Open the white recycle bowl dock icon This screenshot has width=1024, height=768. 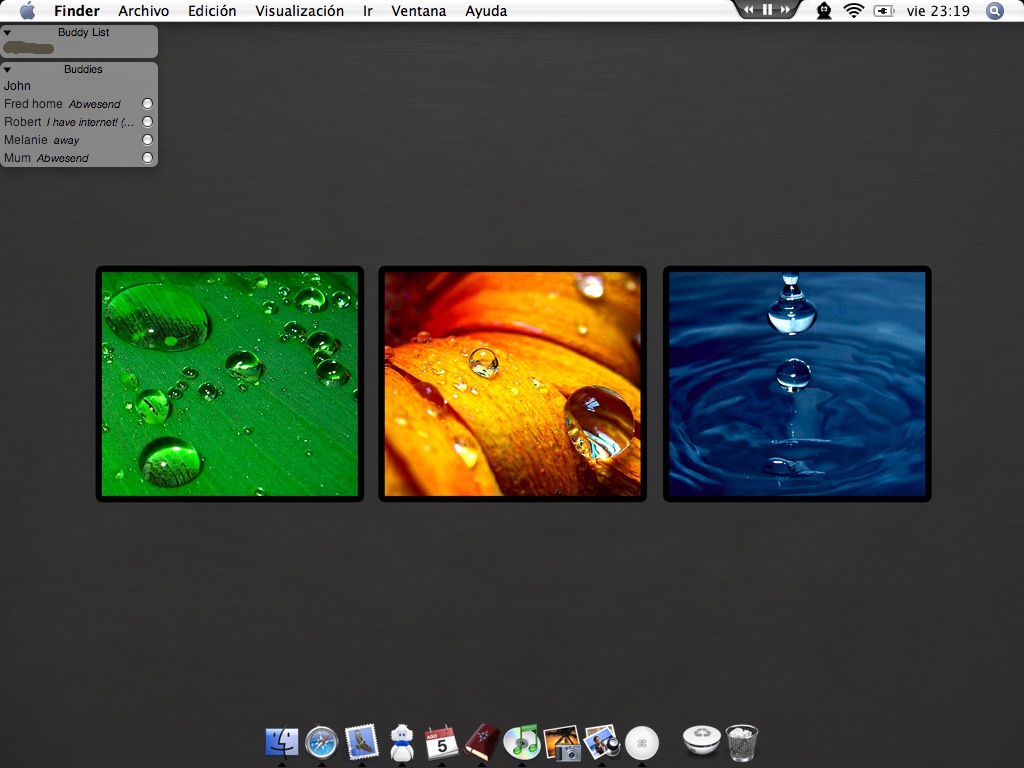click(x=702, y=740)
